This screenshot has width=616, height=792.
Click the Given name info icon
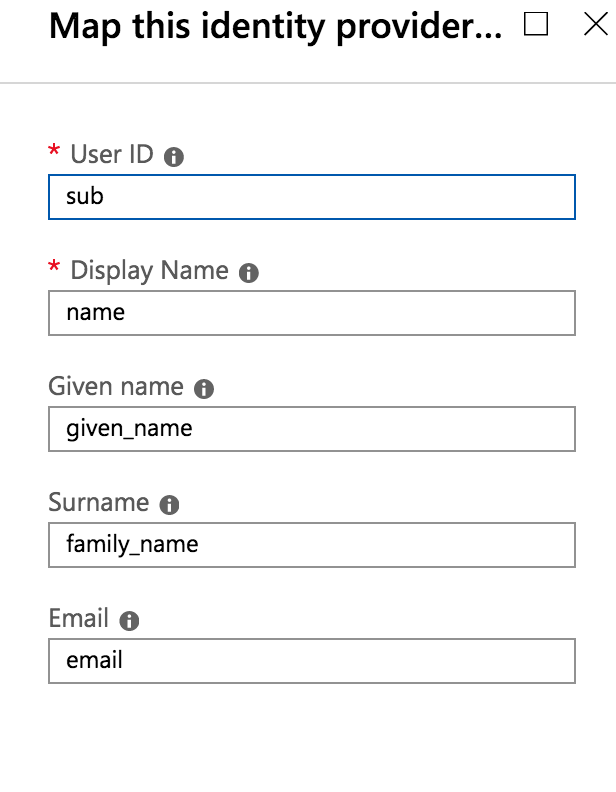click(204, 389)
